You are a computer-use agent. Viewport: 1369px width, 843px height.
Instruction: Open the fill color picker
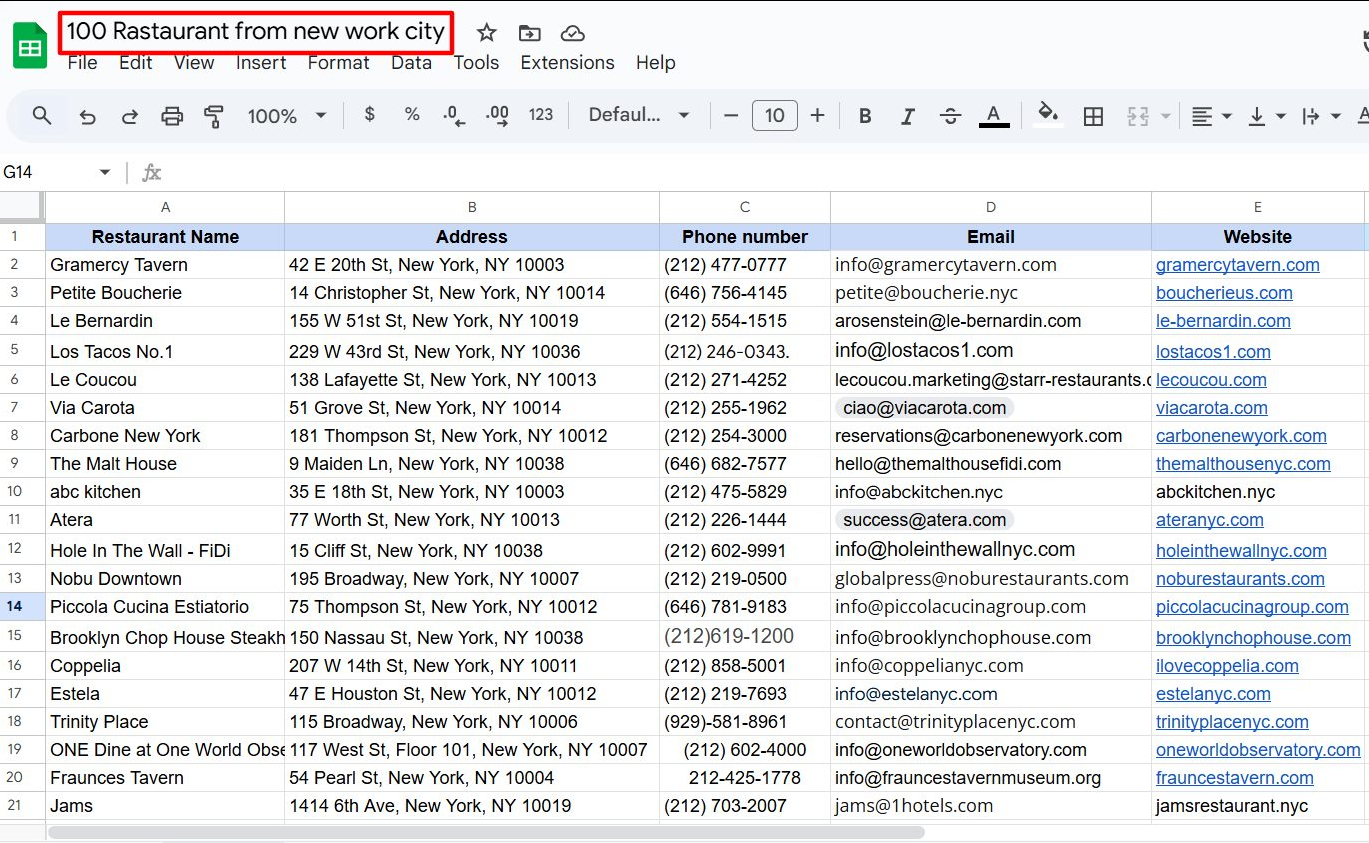click(1048, 115)
